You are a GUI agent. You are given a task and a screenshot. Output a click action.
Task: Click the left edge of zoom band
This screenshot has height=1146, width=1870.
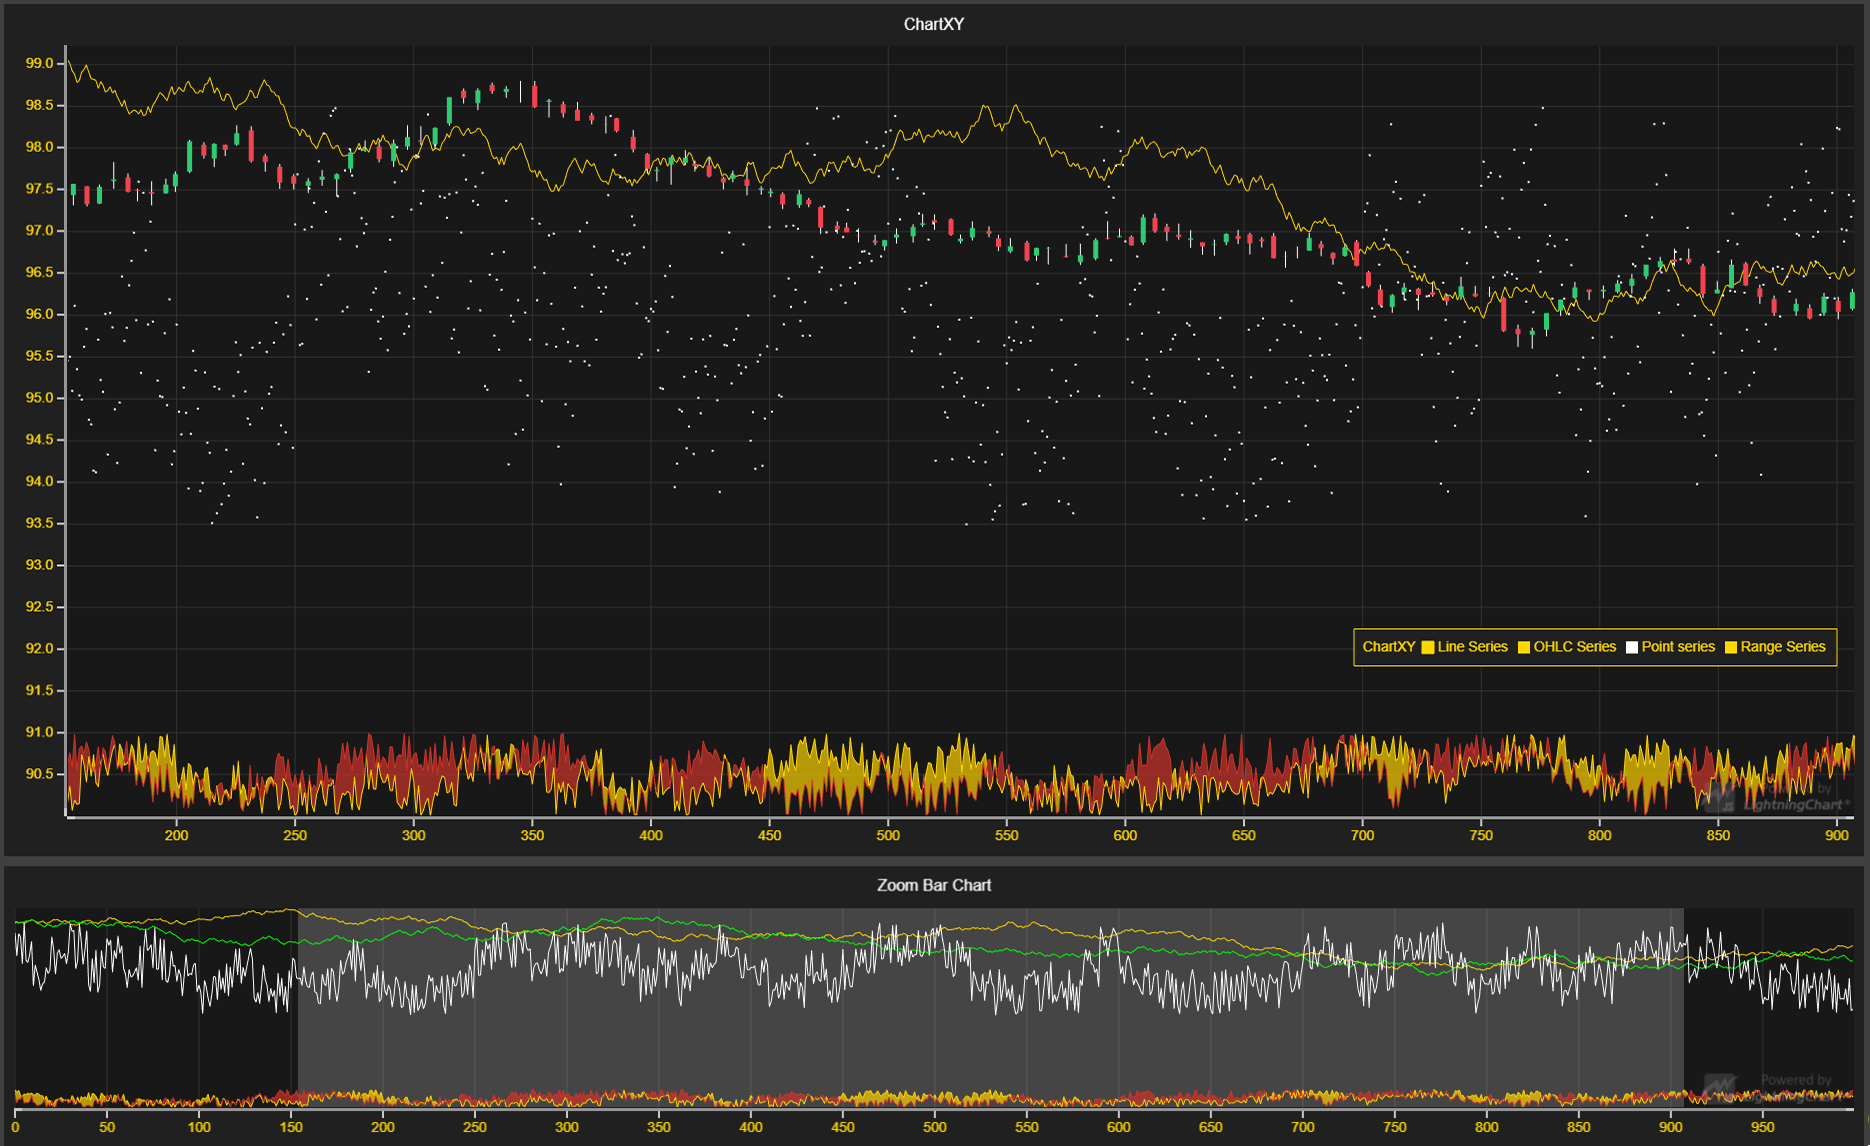pos(298,1006)
